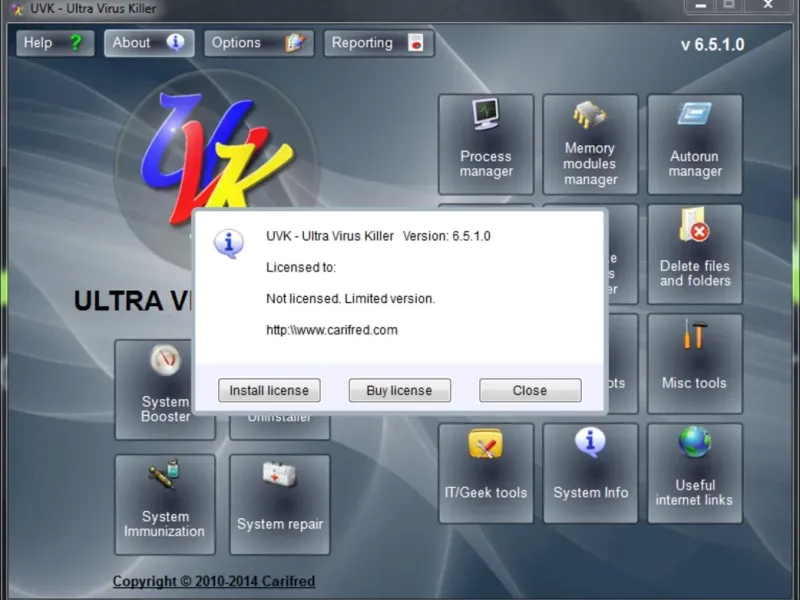Open Delete files and folders tool

[695, 254]
